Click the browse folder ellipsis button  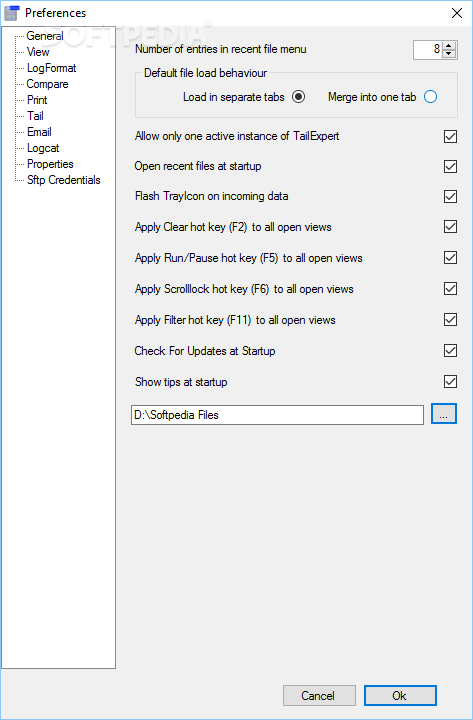click(444, 414)
